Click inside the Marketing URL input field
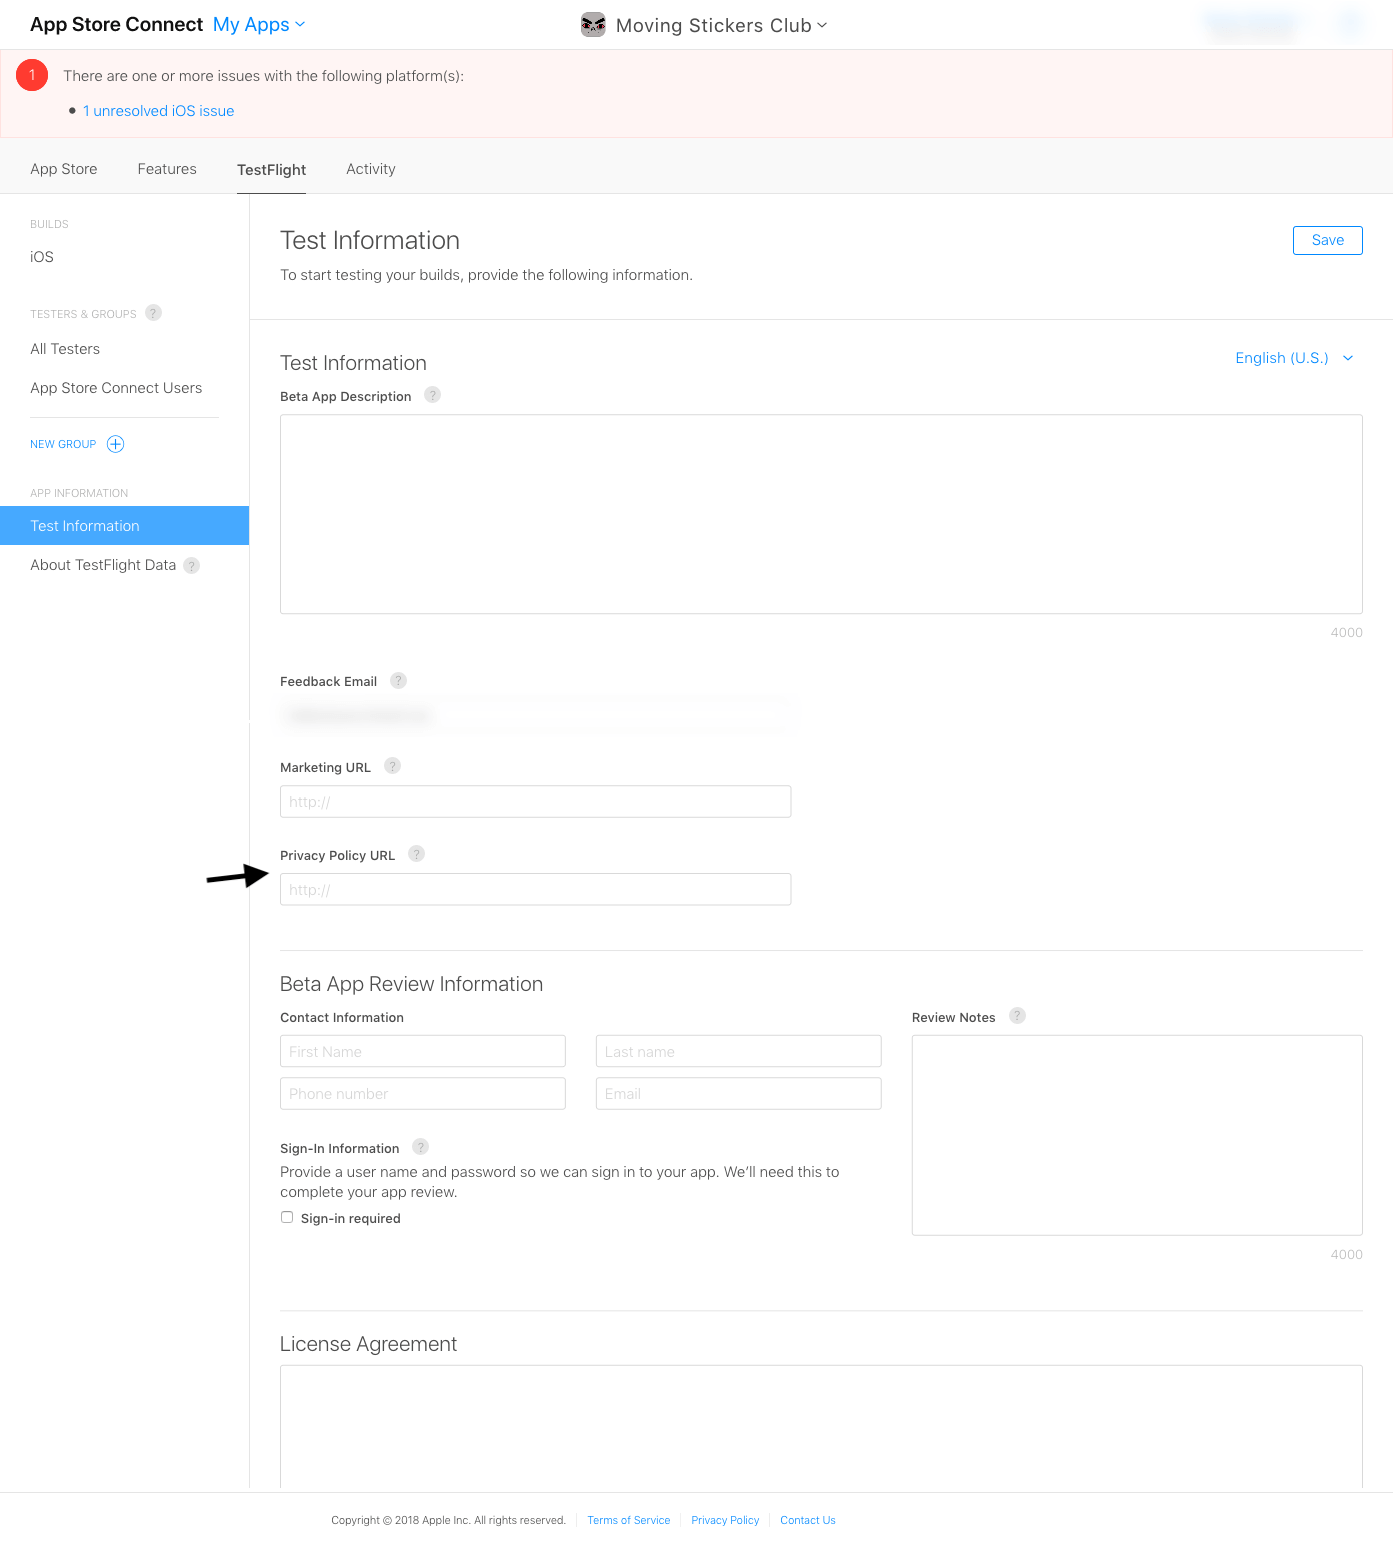This screenshot has width=1393, height=1554. [x=535, y=801]
